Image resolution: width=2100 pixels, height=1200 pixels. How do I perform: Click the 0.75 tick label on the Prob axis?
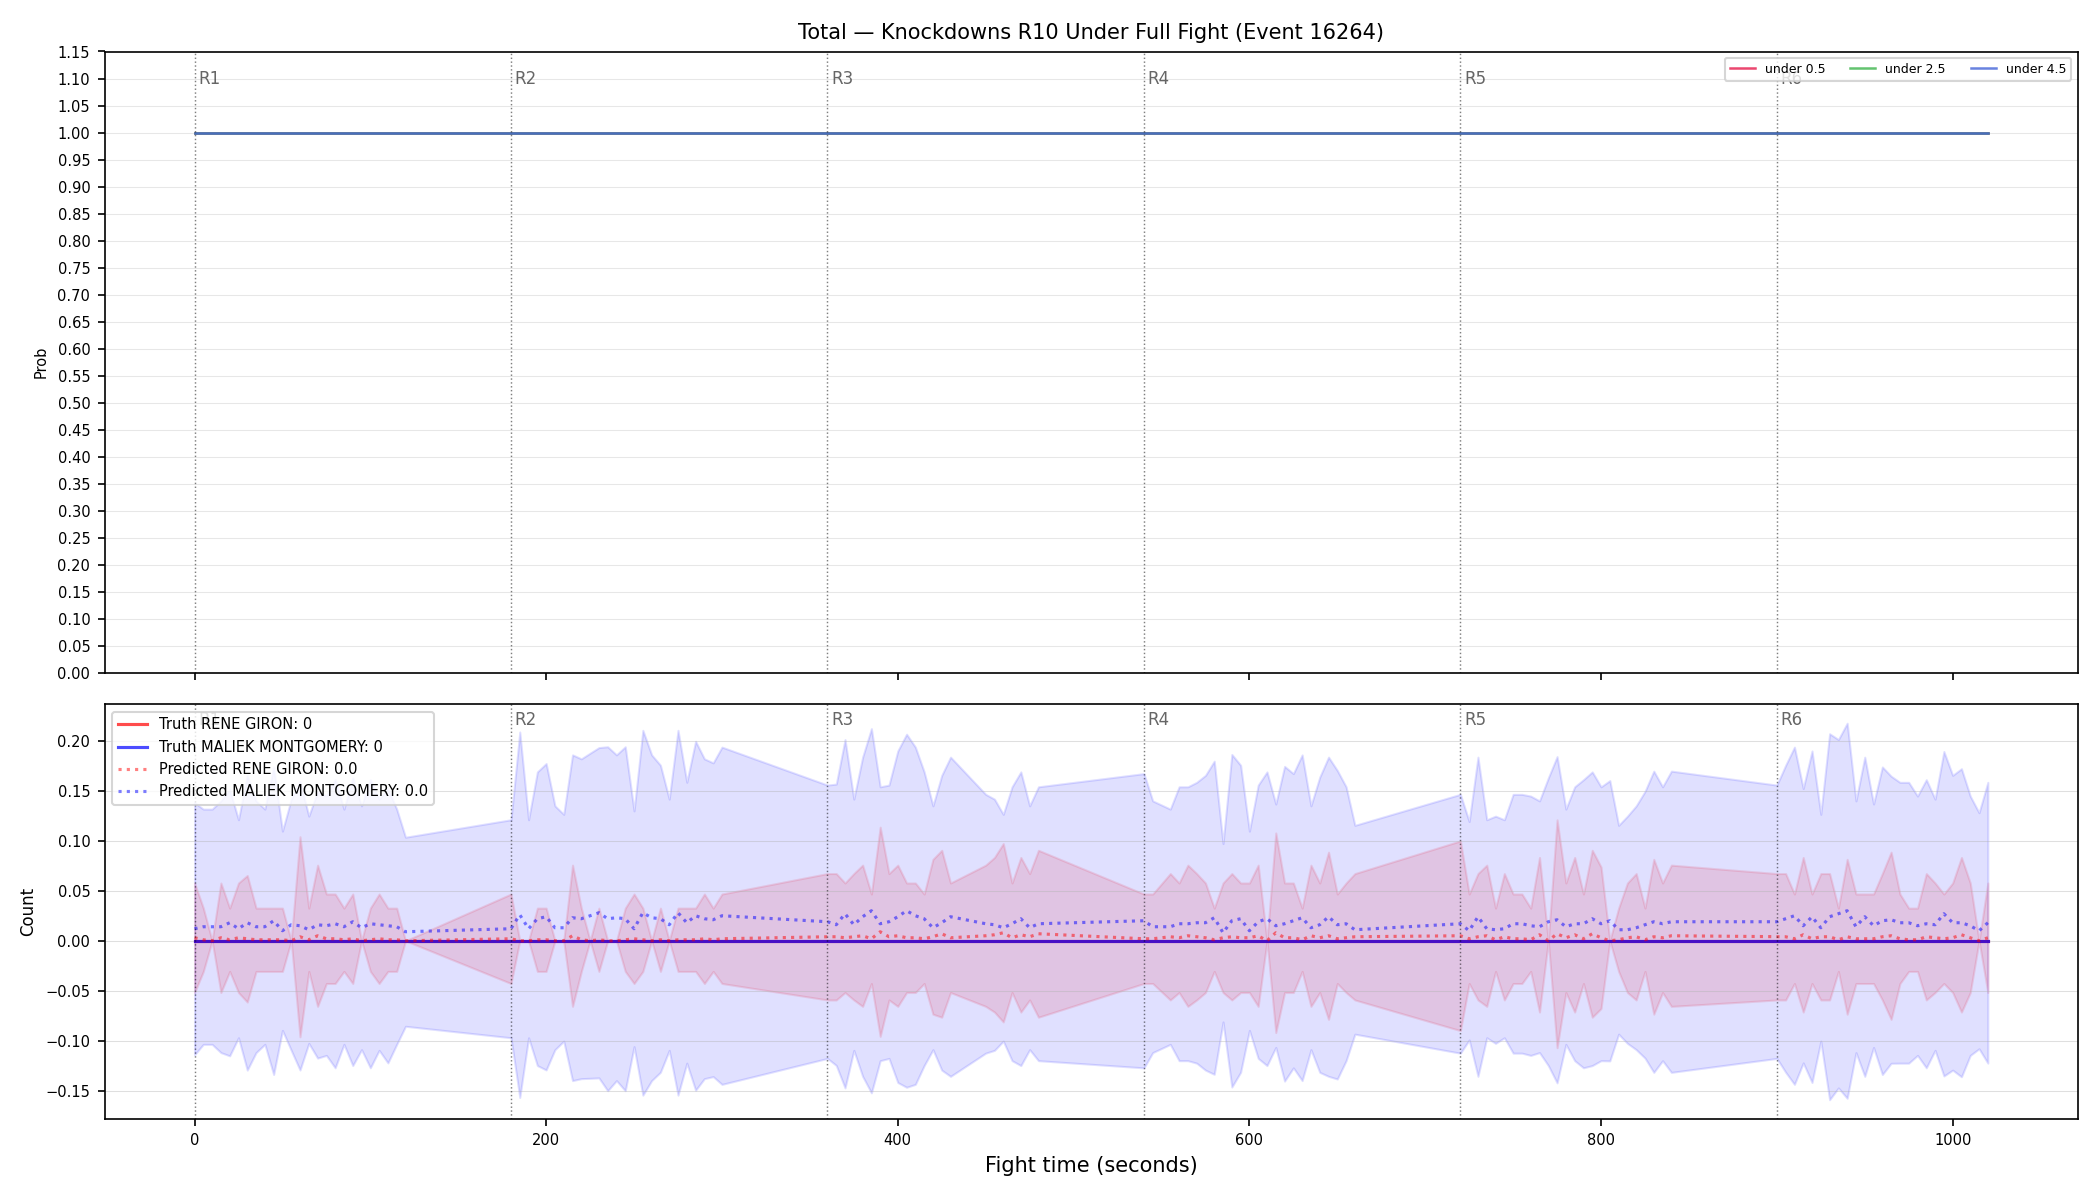tap(73, 269)
